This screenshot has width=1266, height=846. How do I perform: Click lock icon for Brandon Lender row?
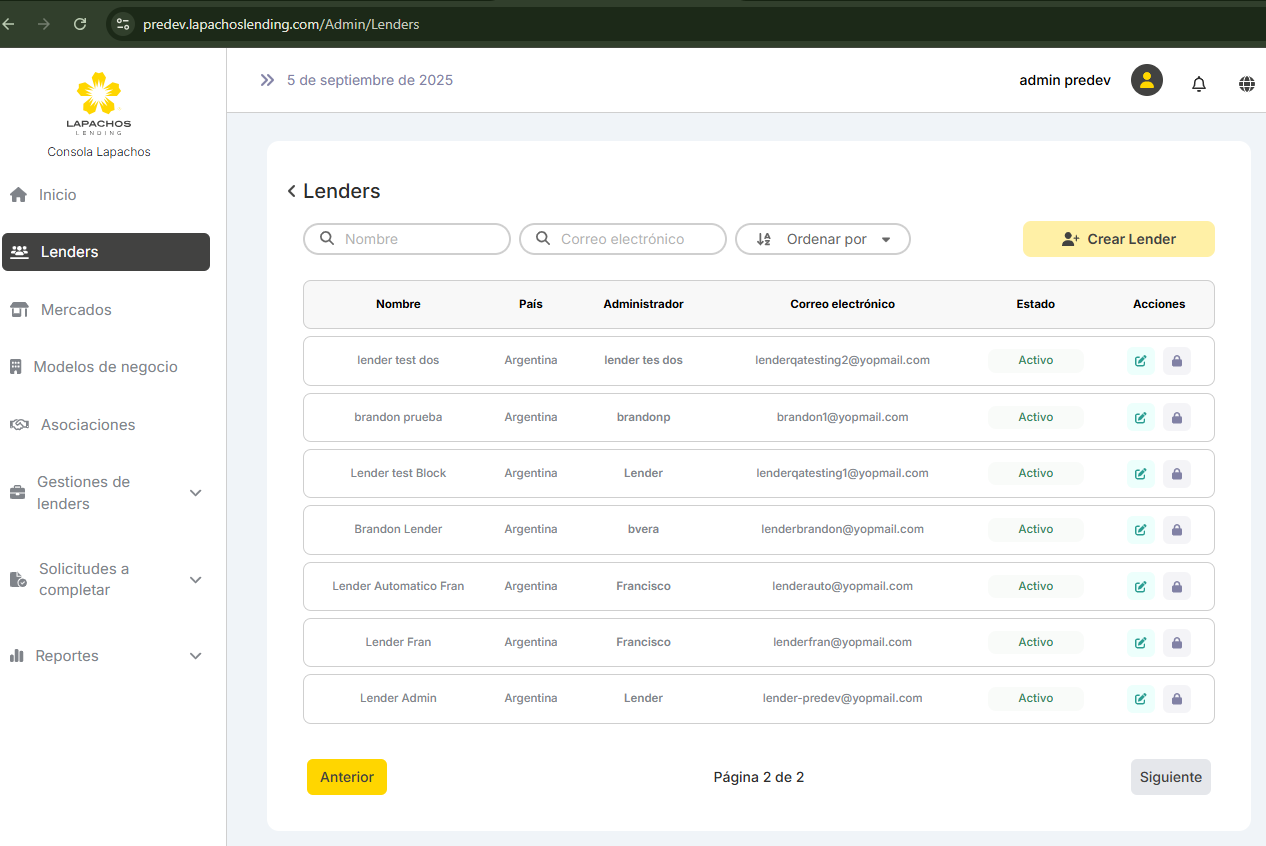click(1176, 530)
